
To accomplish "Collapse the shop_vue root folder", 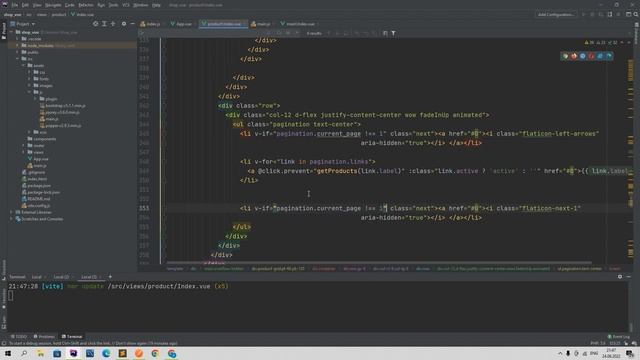I will [x=12, y=32].
